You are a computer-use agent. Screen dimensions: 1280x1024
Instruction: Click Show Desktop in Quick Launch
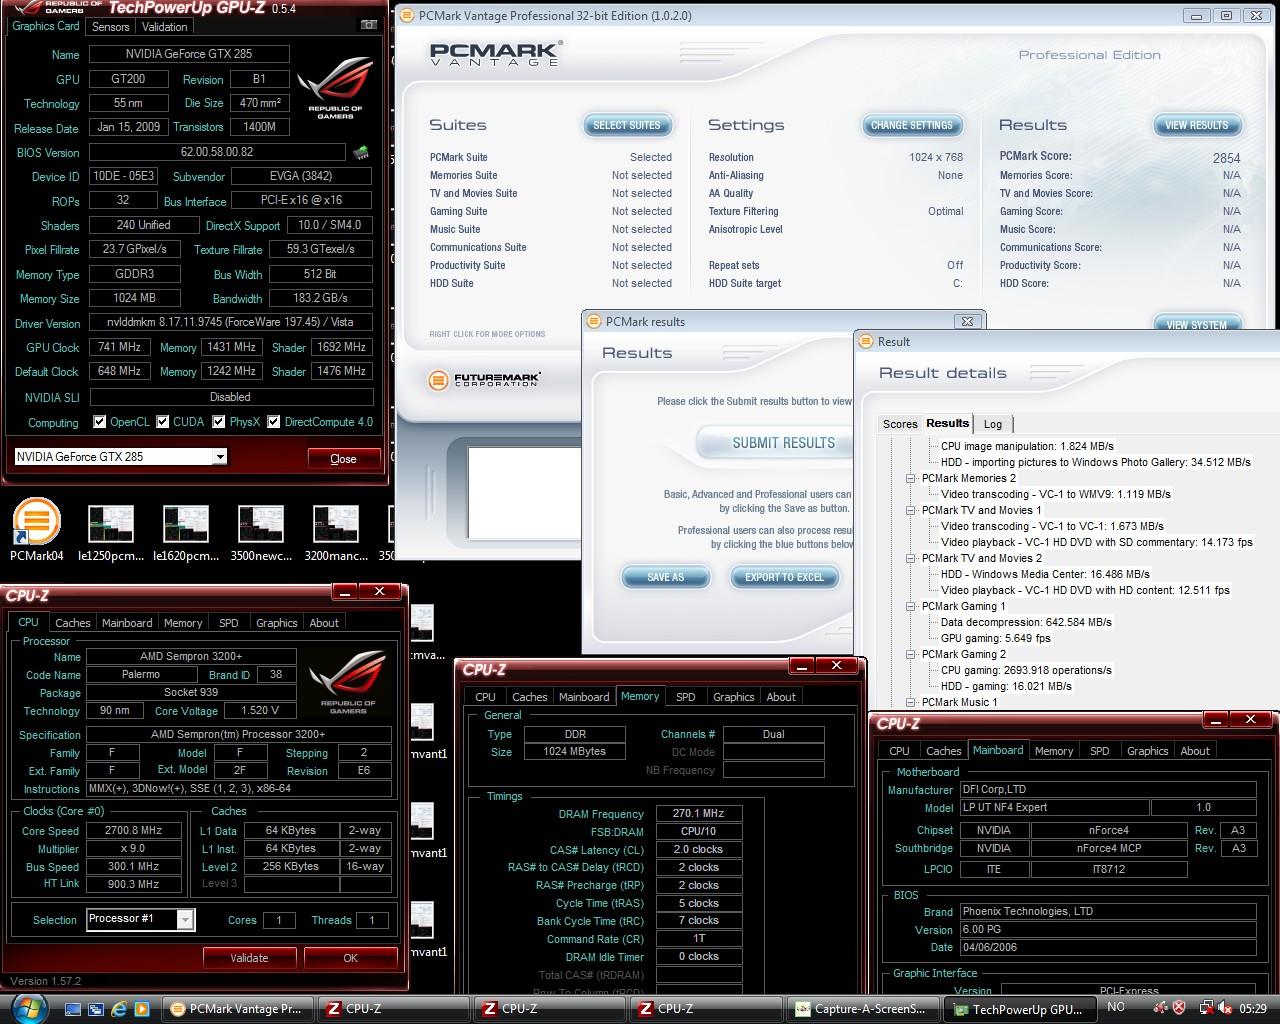point(73,1009)
